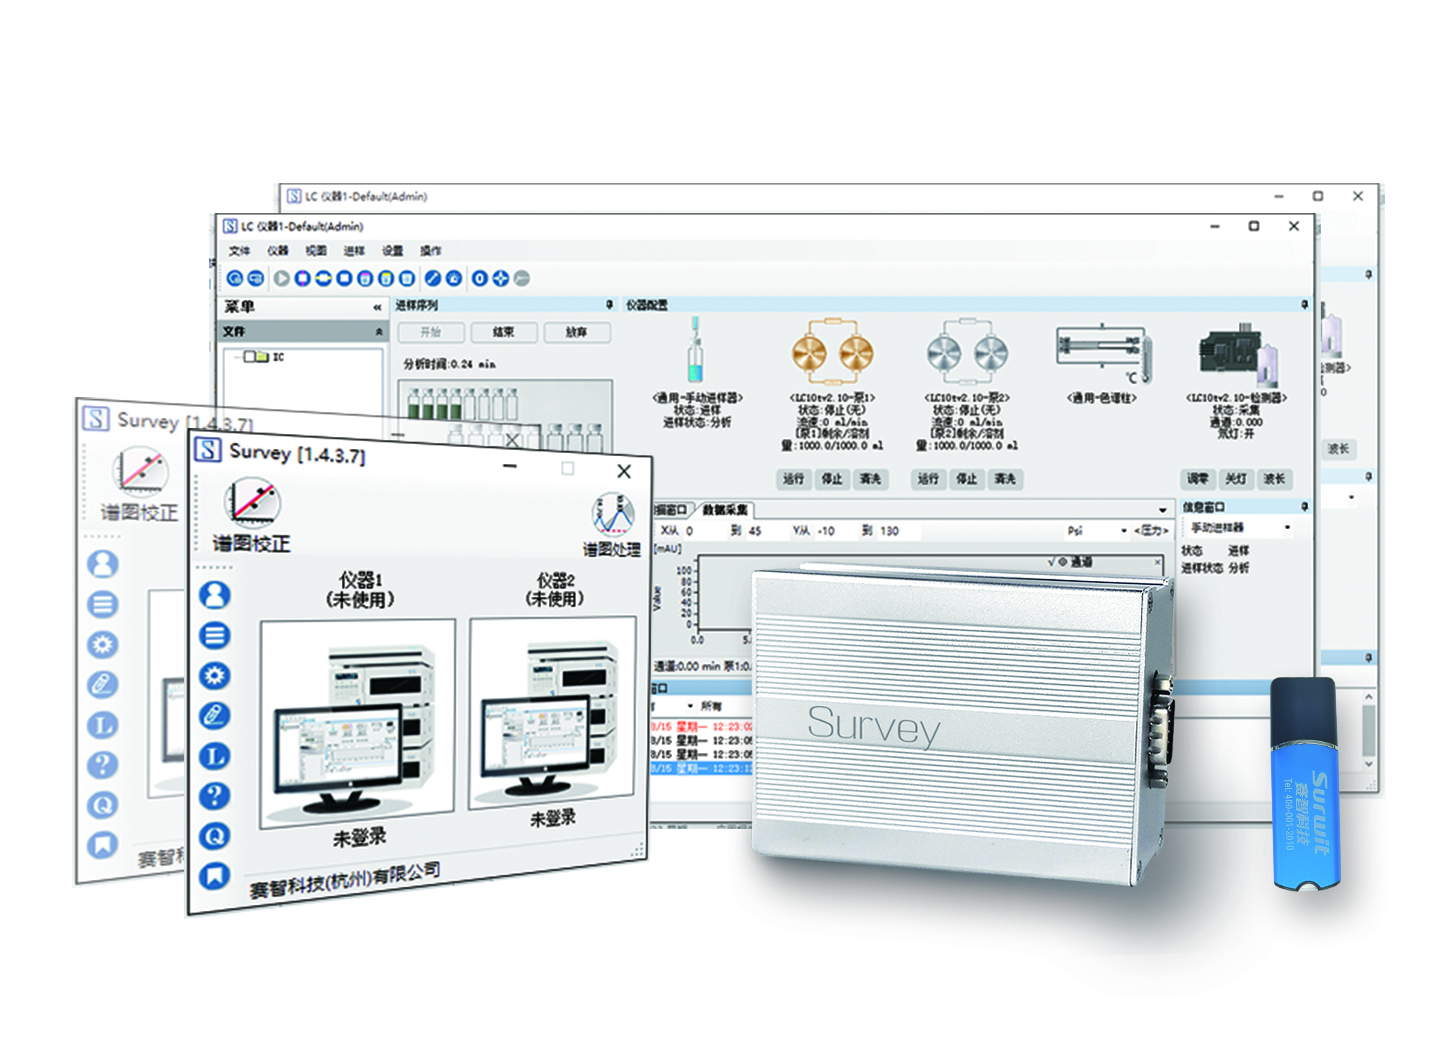Screen dimensions: 1449x1042
Task: Open the 设置 menu
Action: tap(392, 251)
